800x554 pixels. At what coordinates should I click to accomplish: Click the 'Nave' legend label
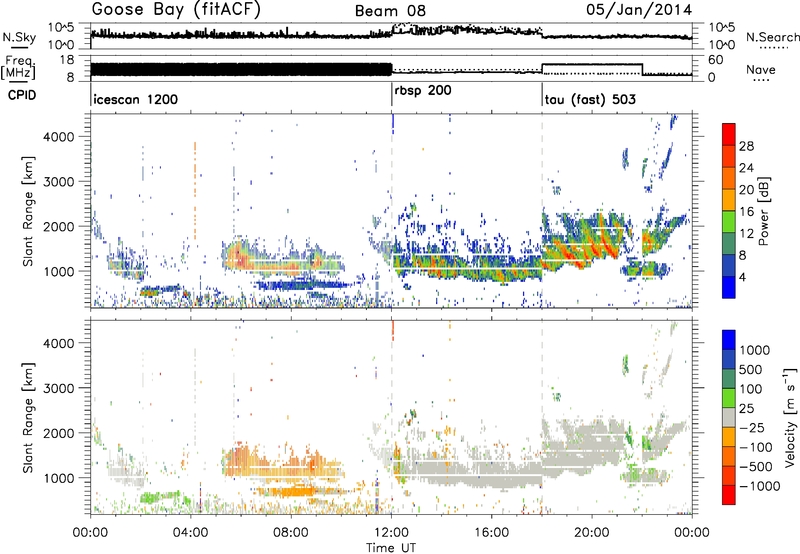click(760, 69)
